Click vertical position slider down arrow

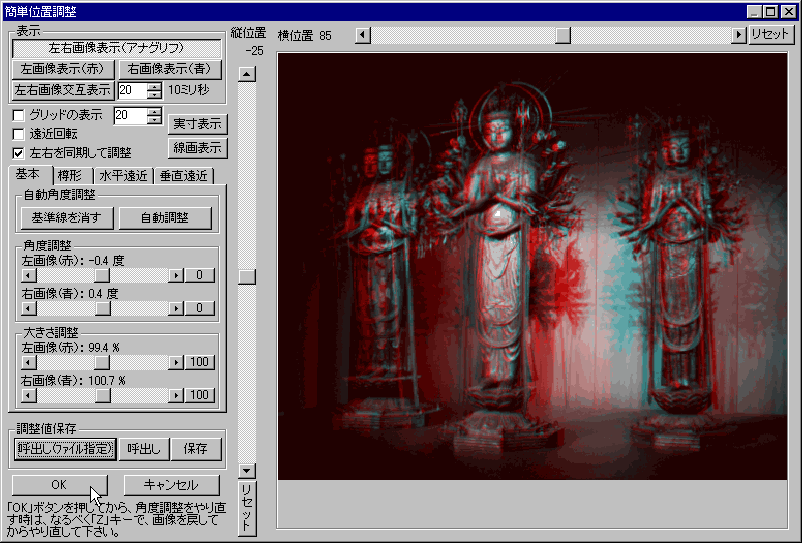(x=247, y=471)
